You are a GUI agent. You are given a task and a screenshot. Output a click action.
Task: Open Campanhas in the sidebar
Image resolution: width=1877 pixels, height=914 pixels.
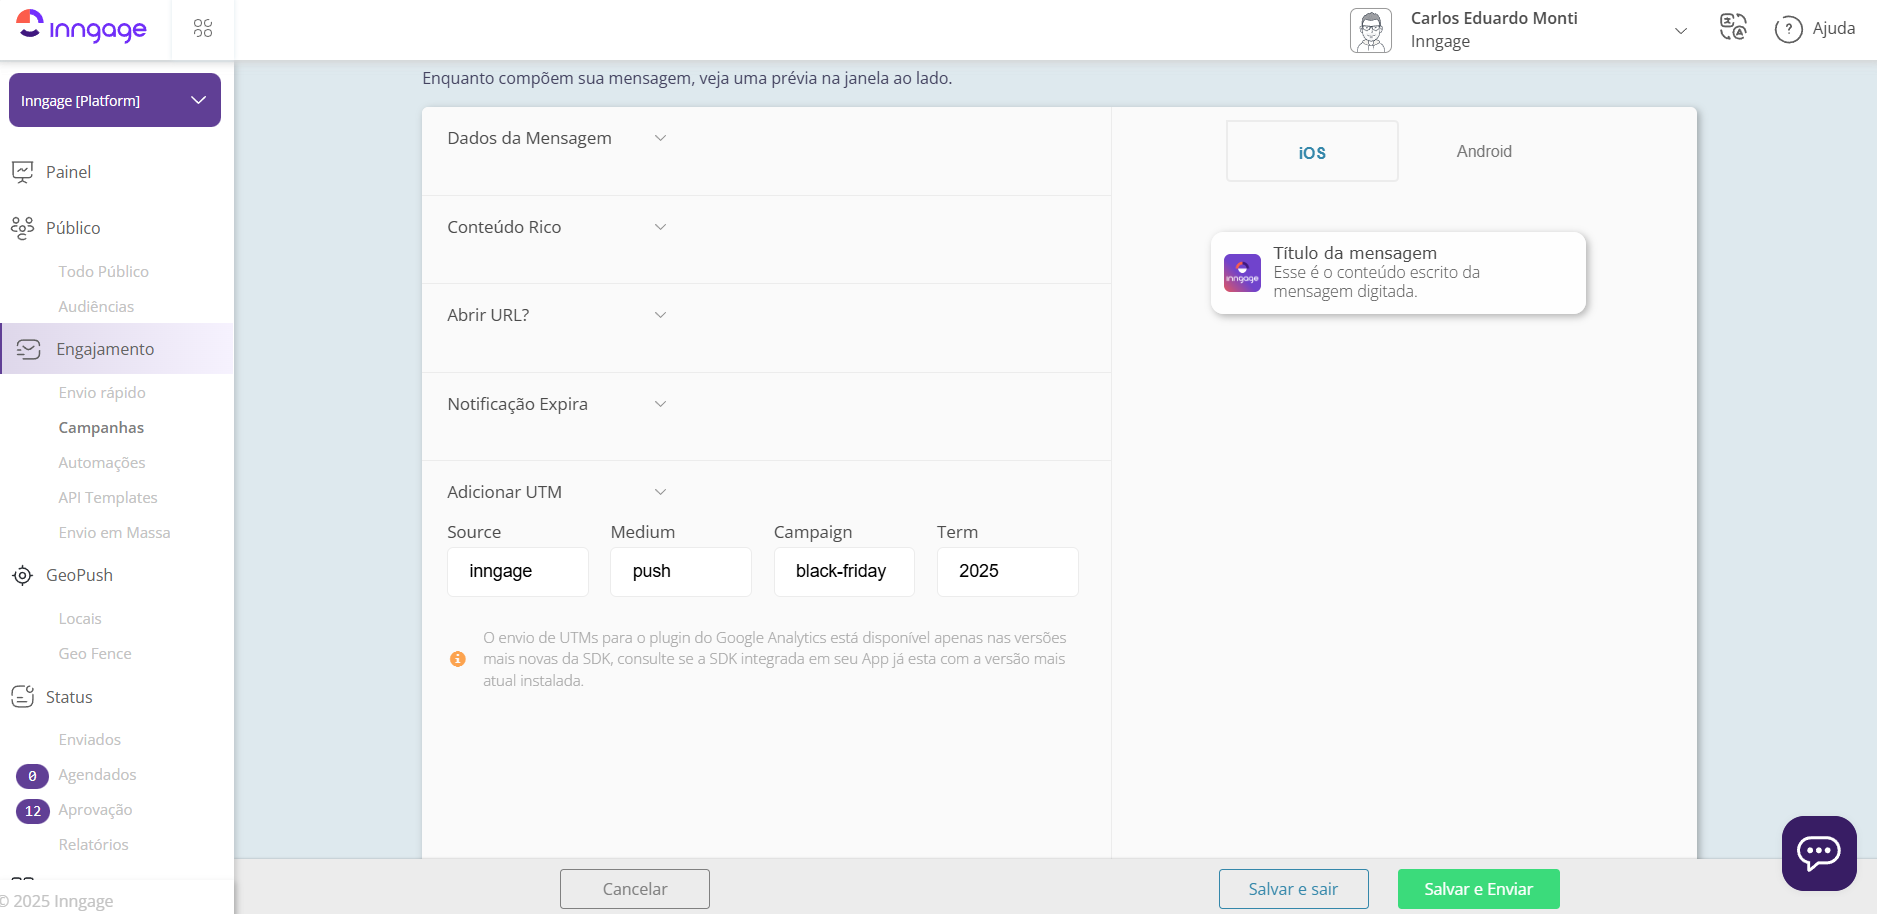[x=101, y=428]
